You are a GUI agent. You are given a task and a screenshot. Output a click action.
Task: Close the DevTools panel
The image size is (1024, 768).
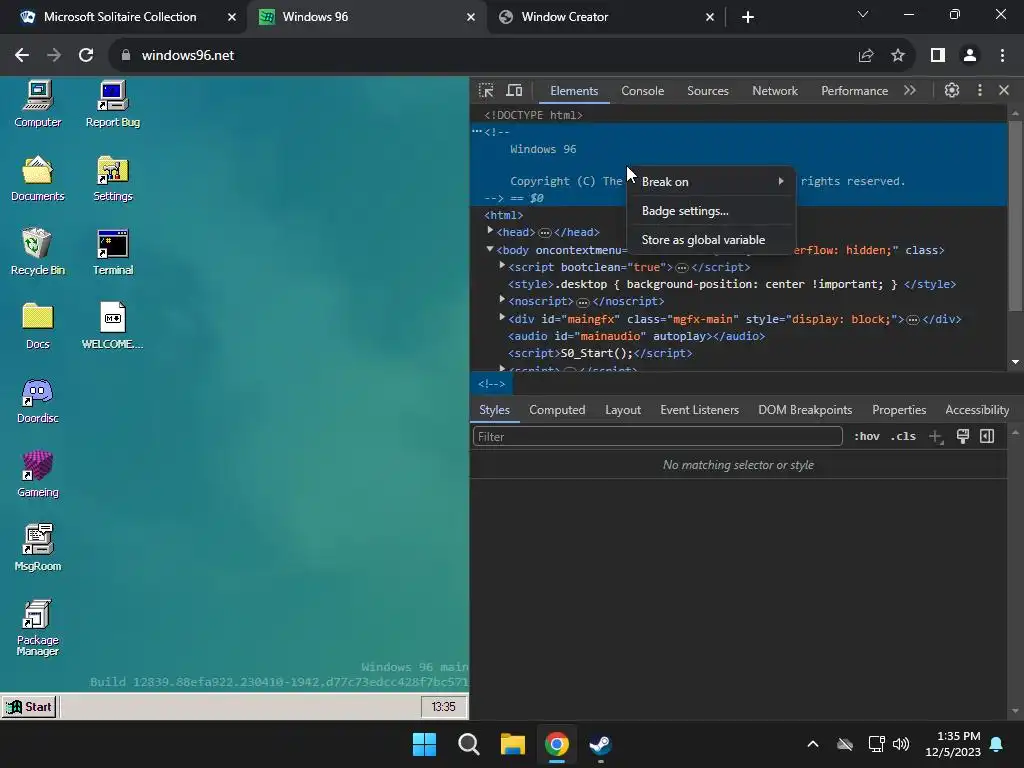[1004, 90]
